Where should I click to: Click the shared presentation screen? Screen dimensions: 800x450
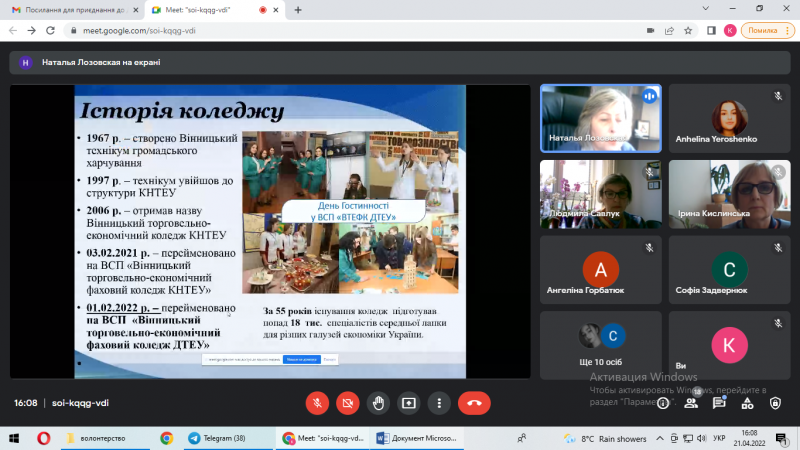(270, 232)
